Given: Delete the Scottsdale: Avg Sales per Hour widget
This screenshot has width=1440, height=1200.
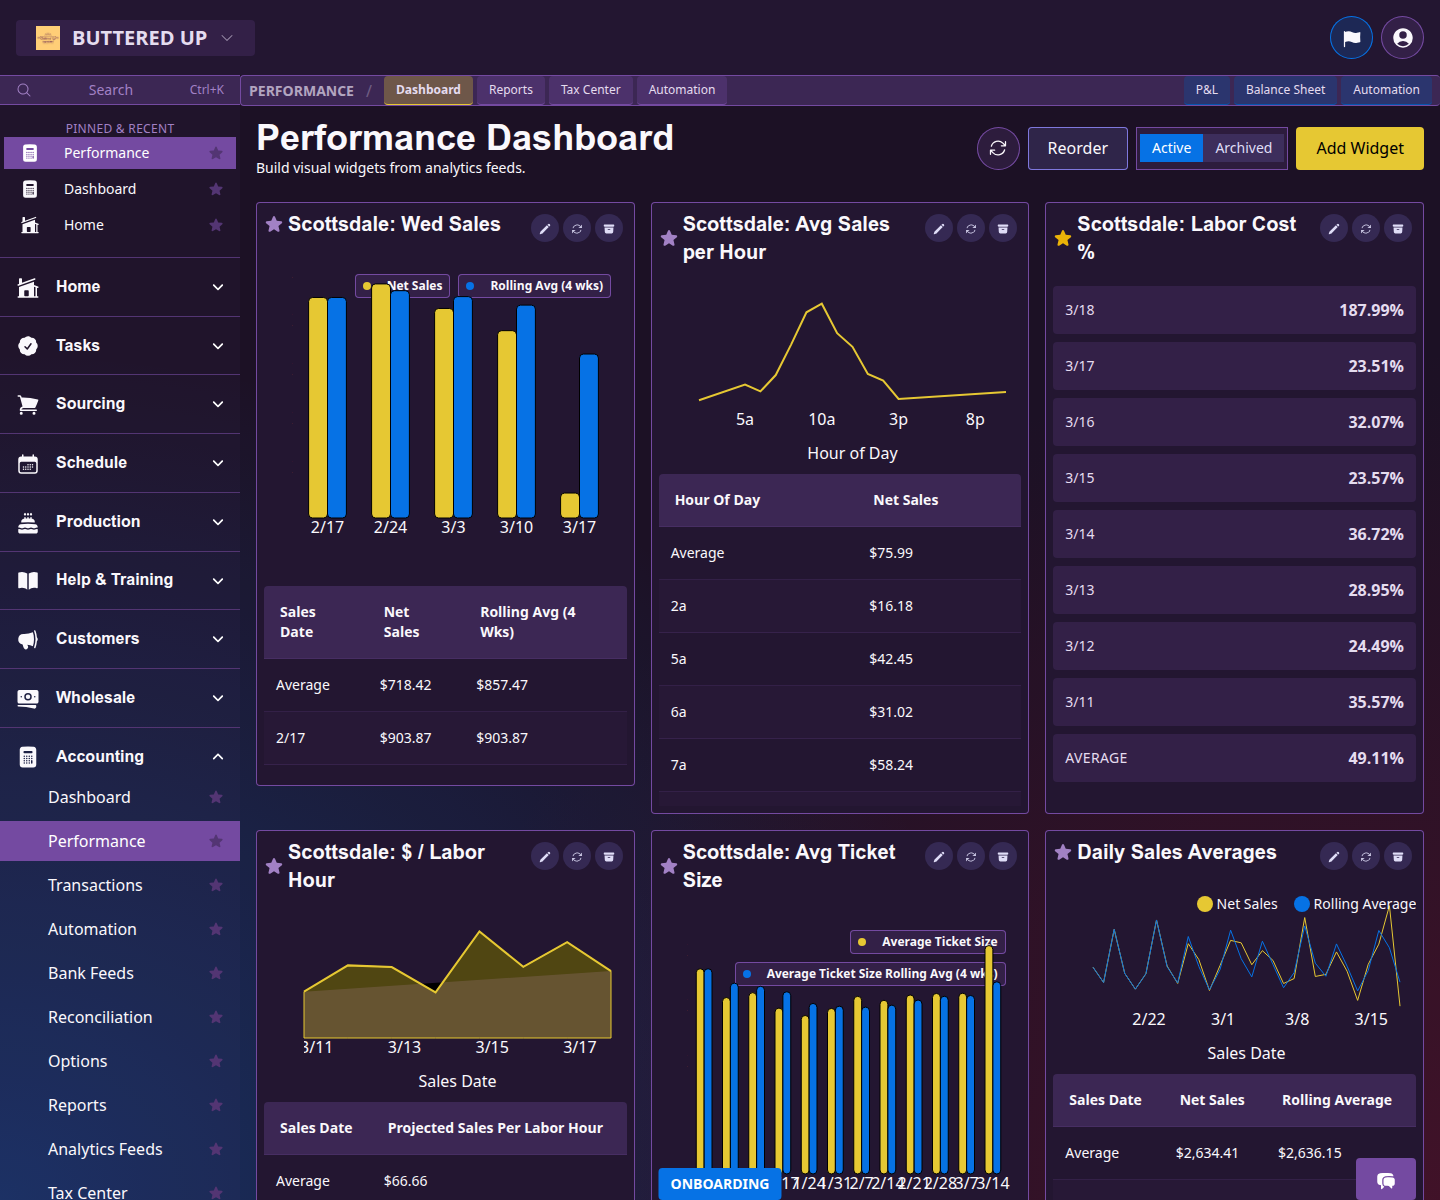Looking at the screenshot, I should (x=1003, y=228).
